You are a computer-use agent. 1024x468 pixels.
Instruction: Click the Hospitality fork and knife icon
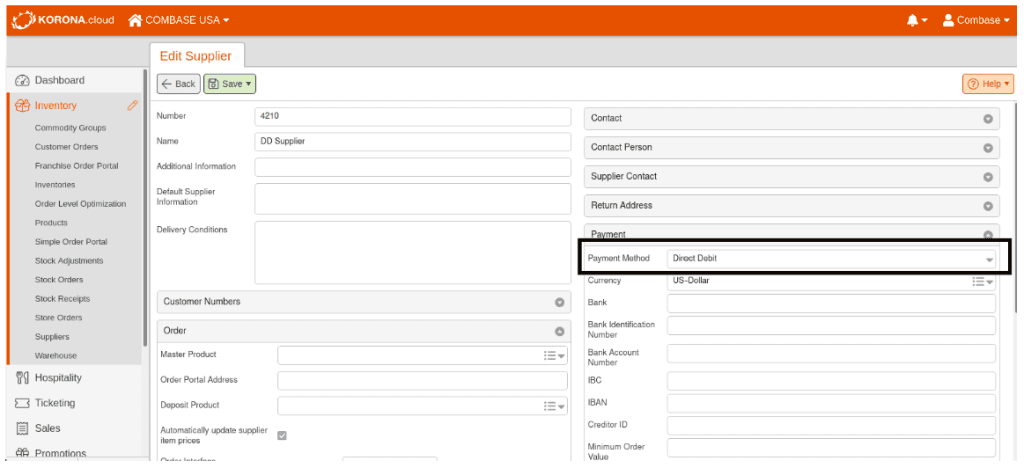click(x=22, y=378)
